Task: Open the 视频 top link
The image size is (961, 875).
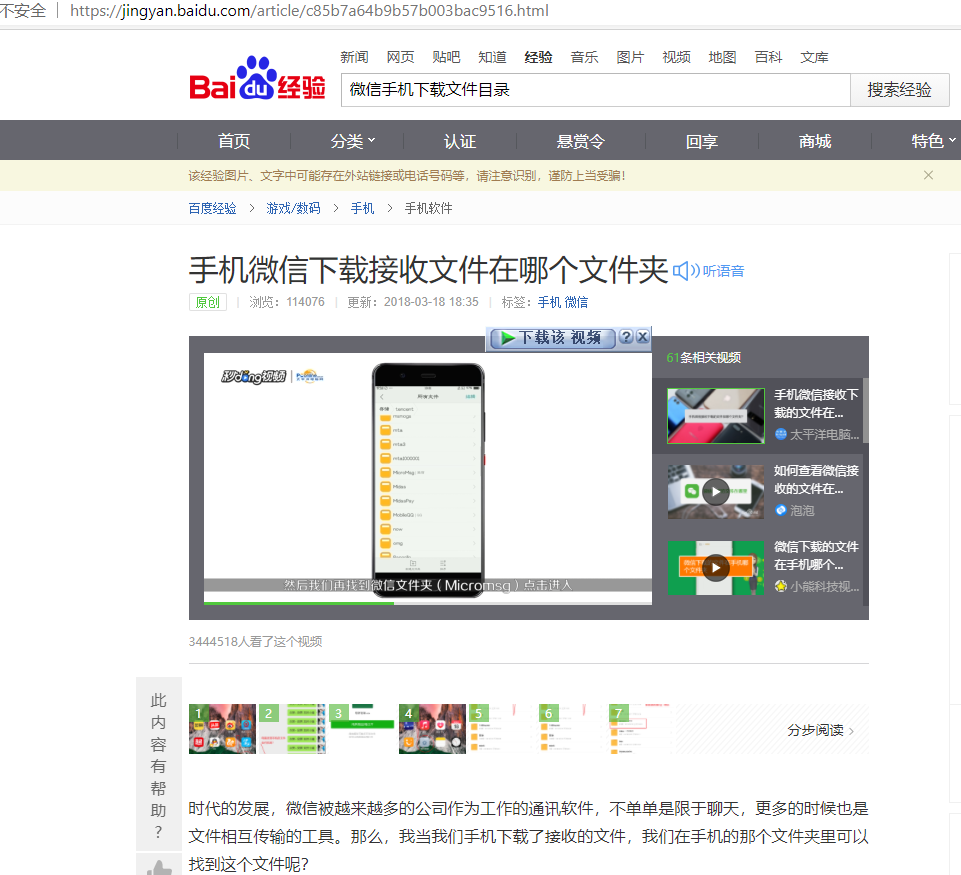Action: pyautogui.click(x=676, y=57)
